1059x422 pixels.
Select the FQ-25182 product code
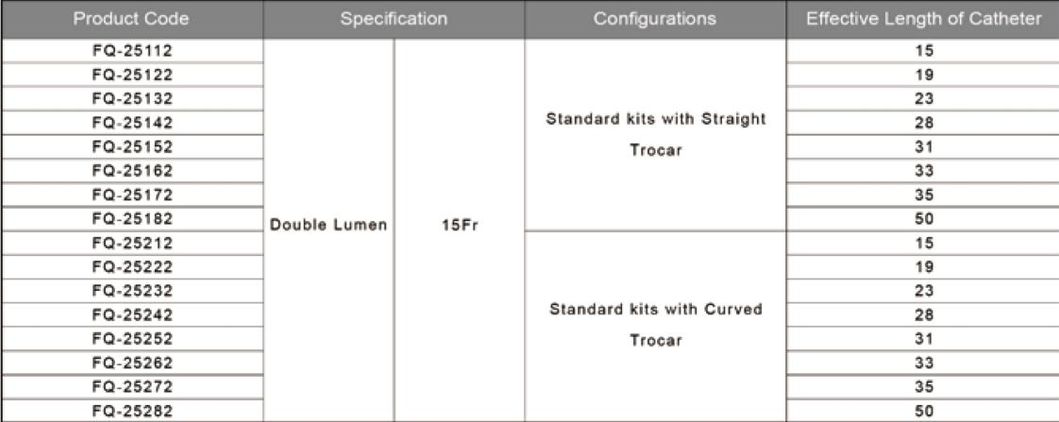click(131, 218)
